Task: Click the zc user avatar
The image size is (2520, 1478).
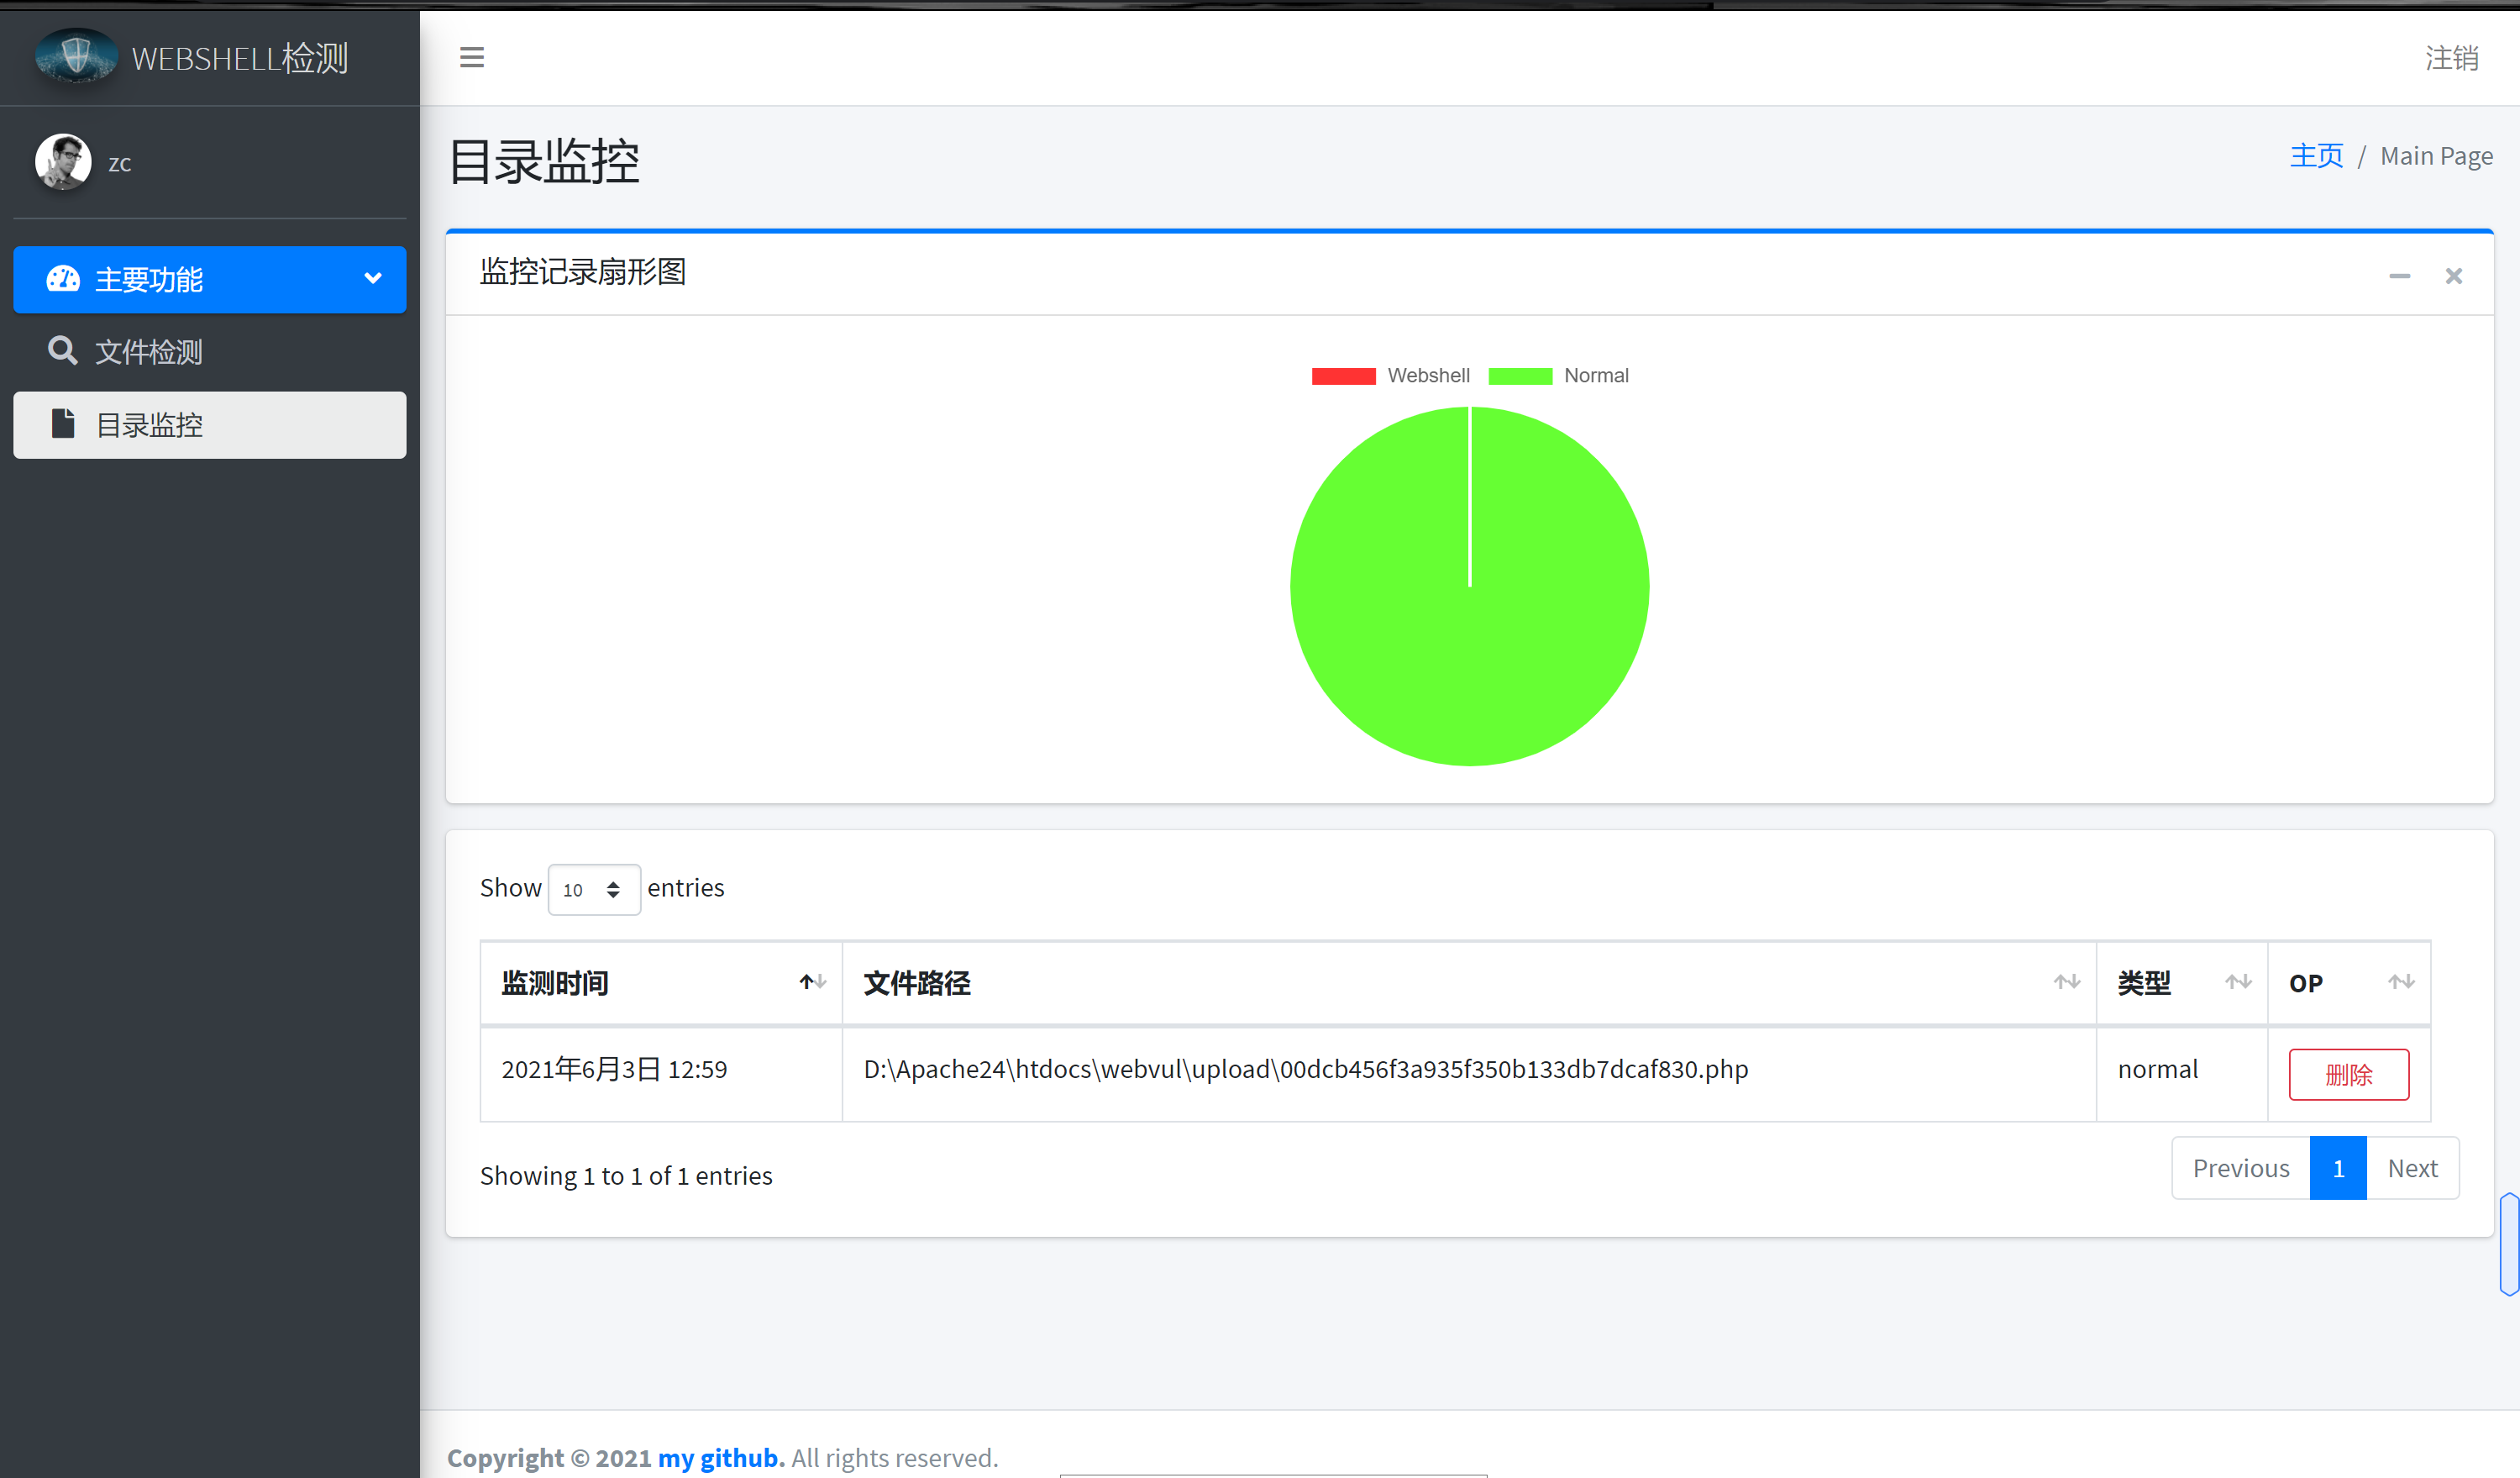Action: [x=63, y=162]
